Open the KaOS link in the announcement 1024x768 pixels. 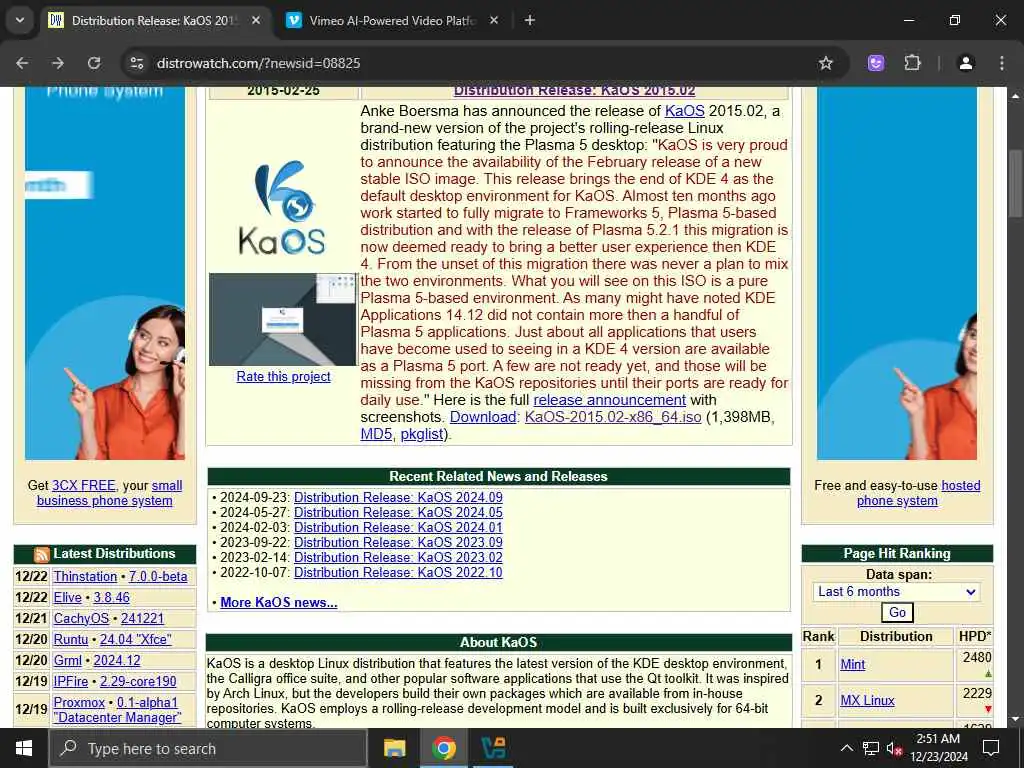684,111
